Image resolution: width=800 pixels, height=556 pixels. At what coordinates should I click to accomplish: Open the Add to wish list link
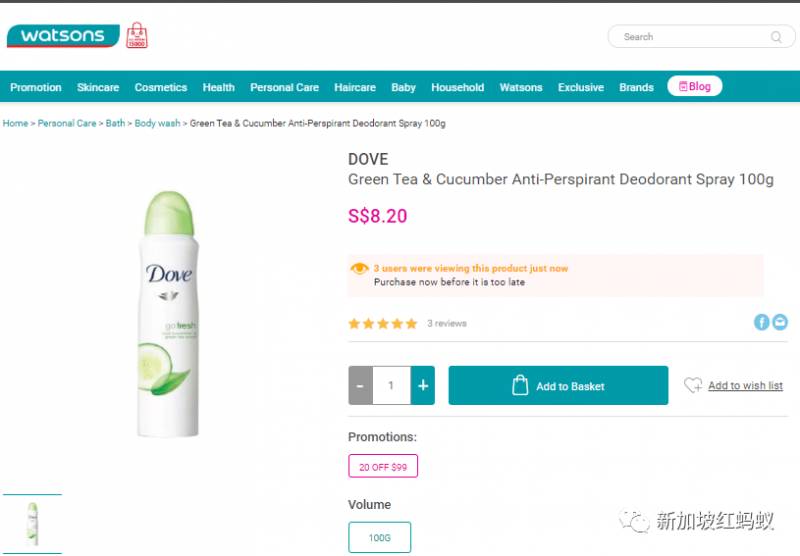(x=745, y=386)
